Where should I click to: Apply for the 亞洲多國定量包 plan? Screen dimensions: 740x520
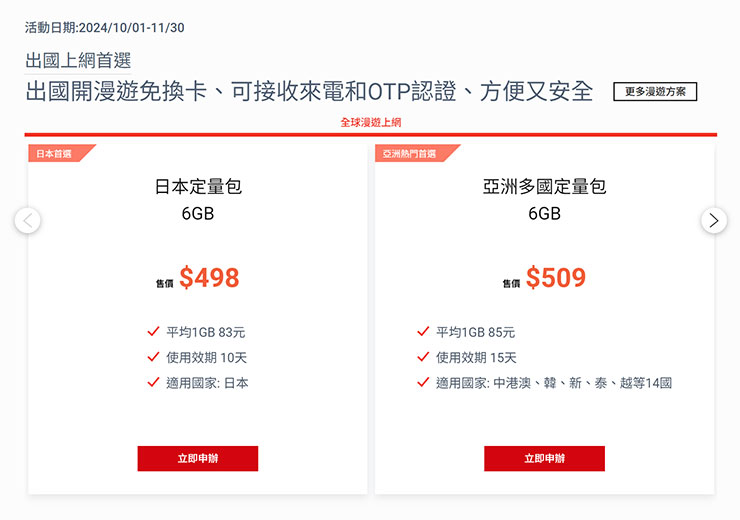click(x=544, y=458)
